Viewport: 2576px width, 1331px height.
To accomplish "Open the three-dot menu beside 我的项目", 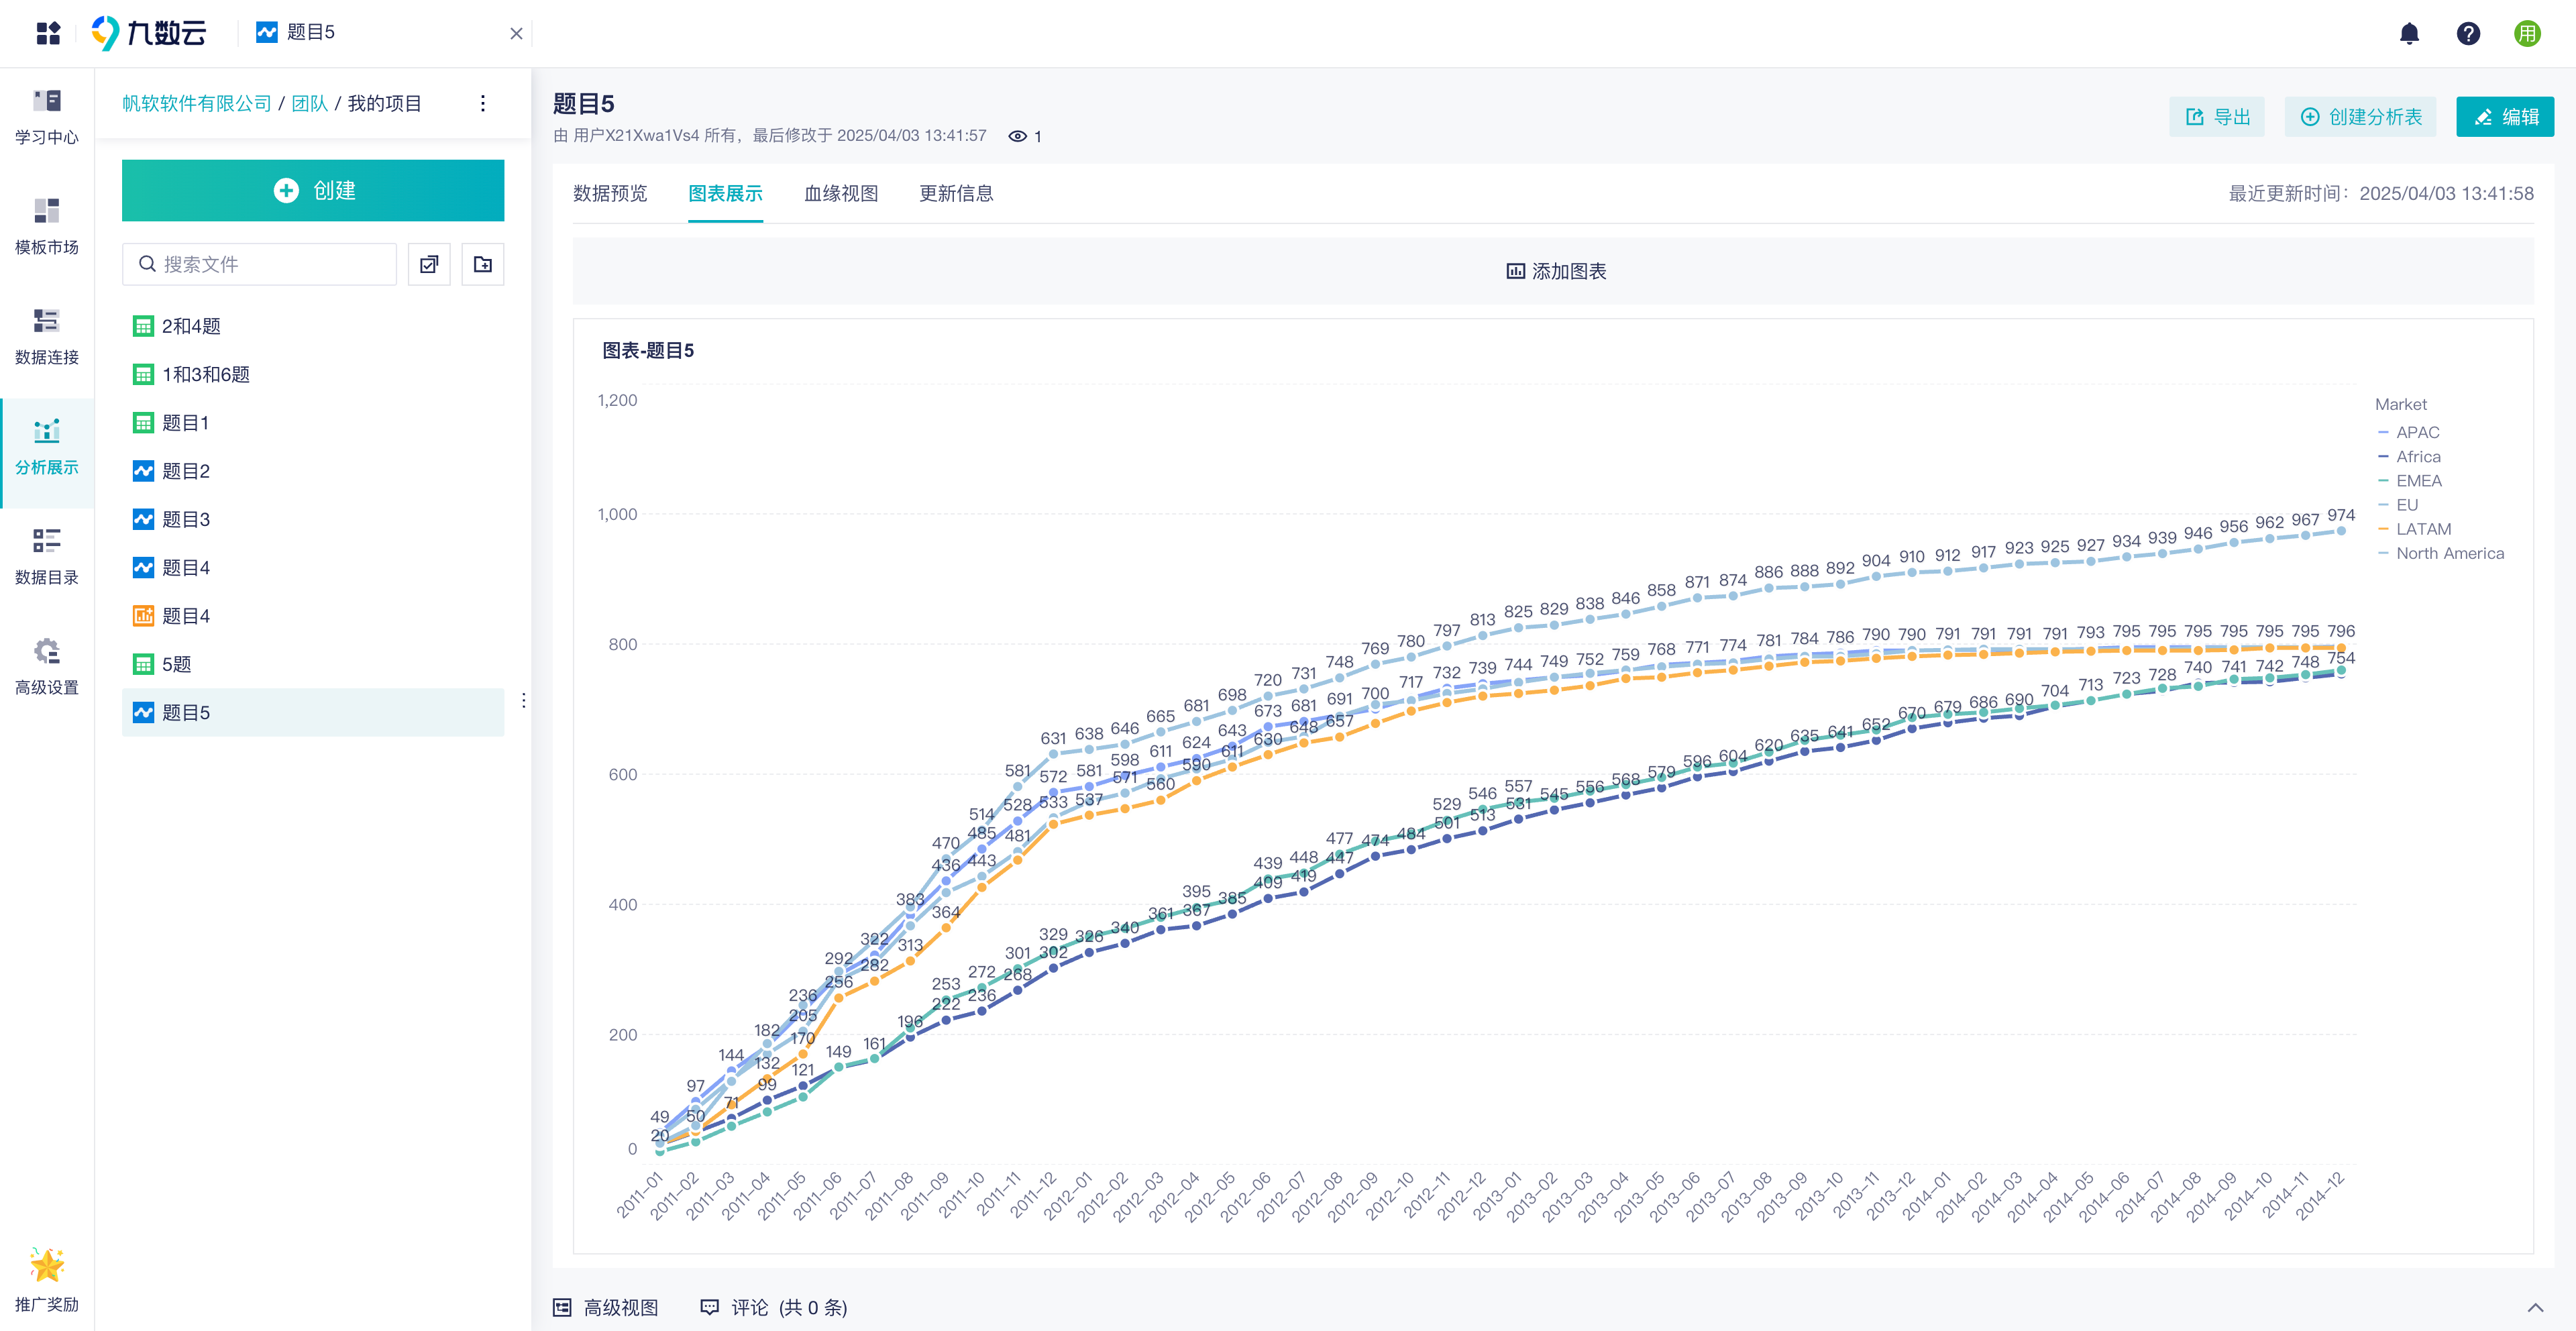I will [483, 103].
